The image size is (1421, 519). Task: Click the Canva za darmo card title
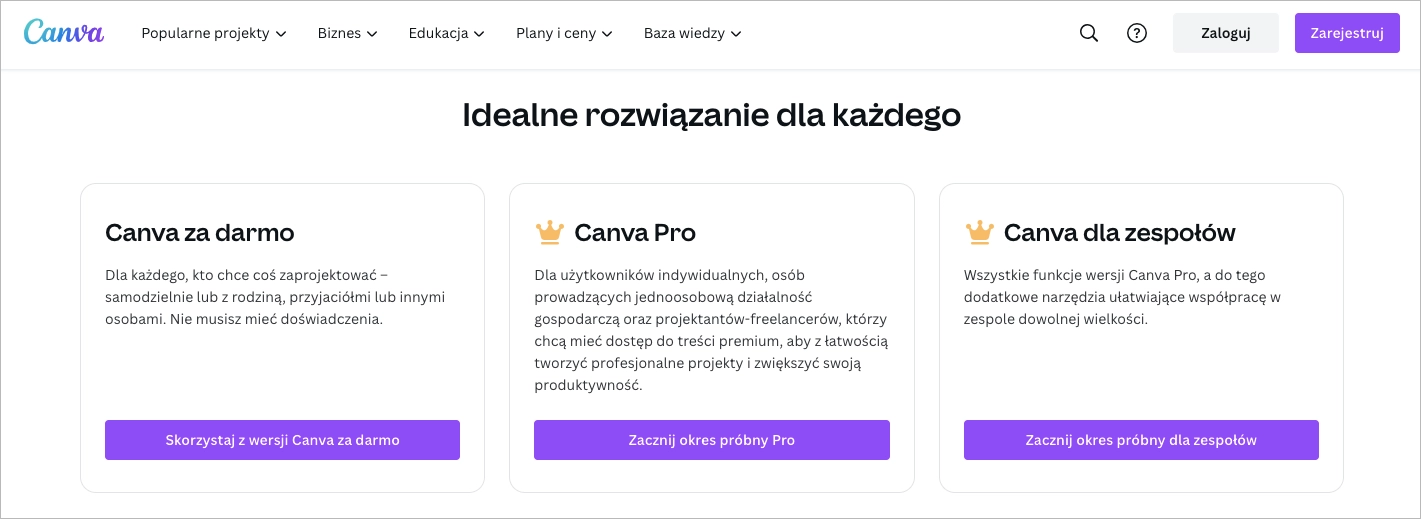pyautogui.click(x=200, y=233)
